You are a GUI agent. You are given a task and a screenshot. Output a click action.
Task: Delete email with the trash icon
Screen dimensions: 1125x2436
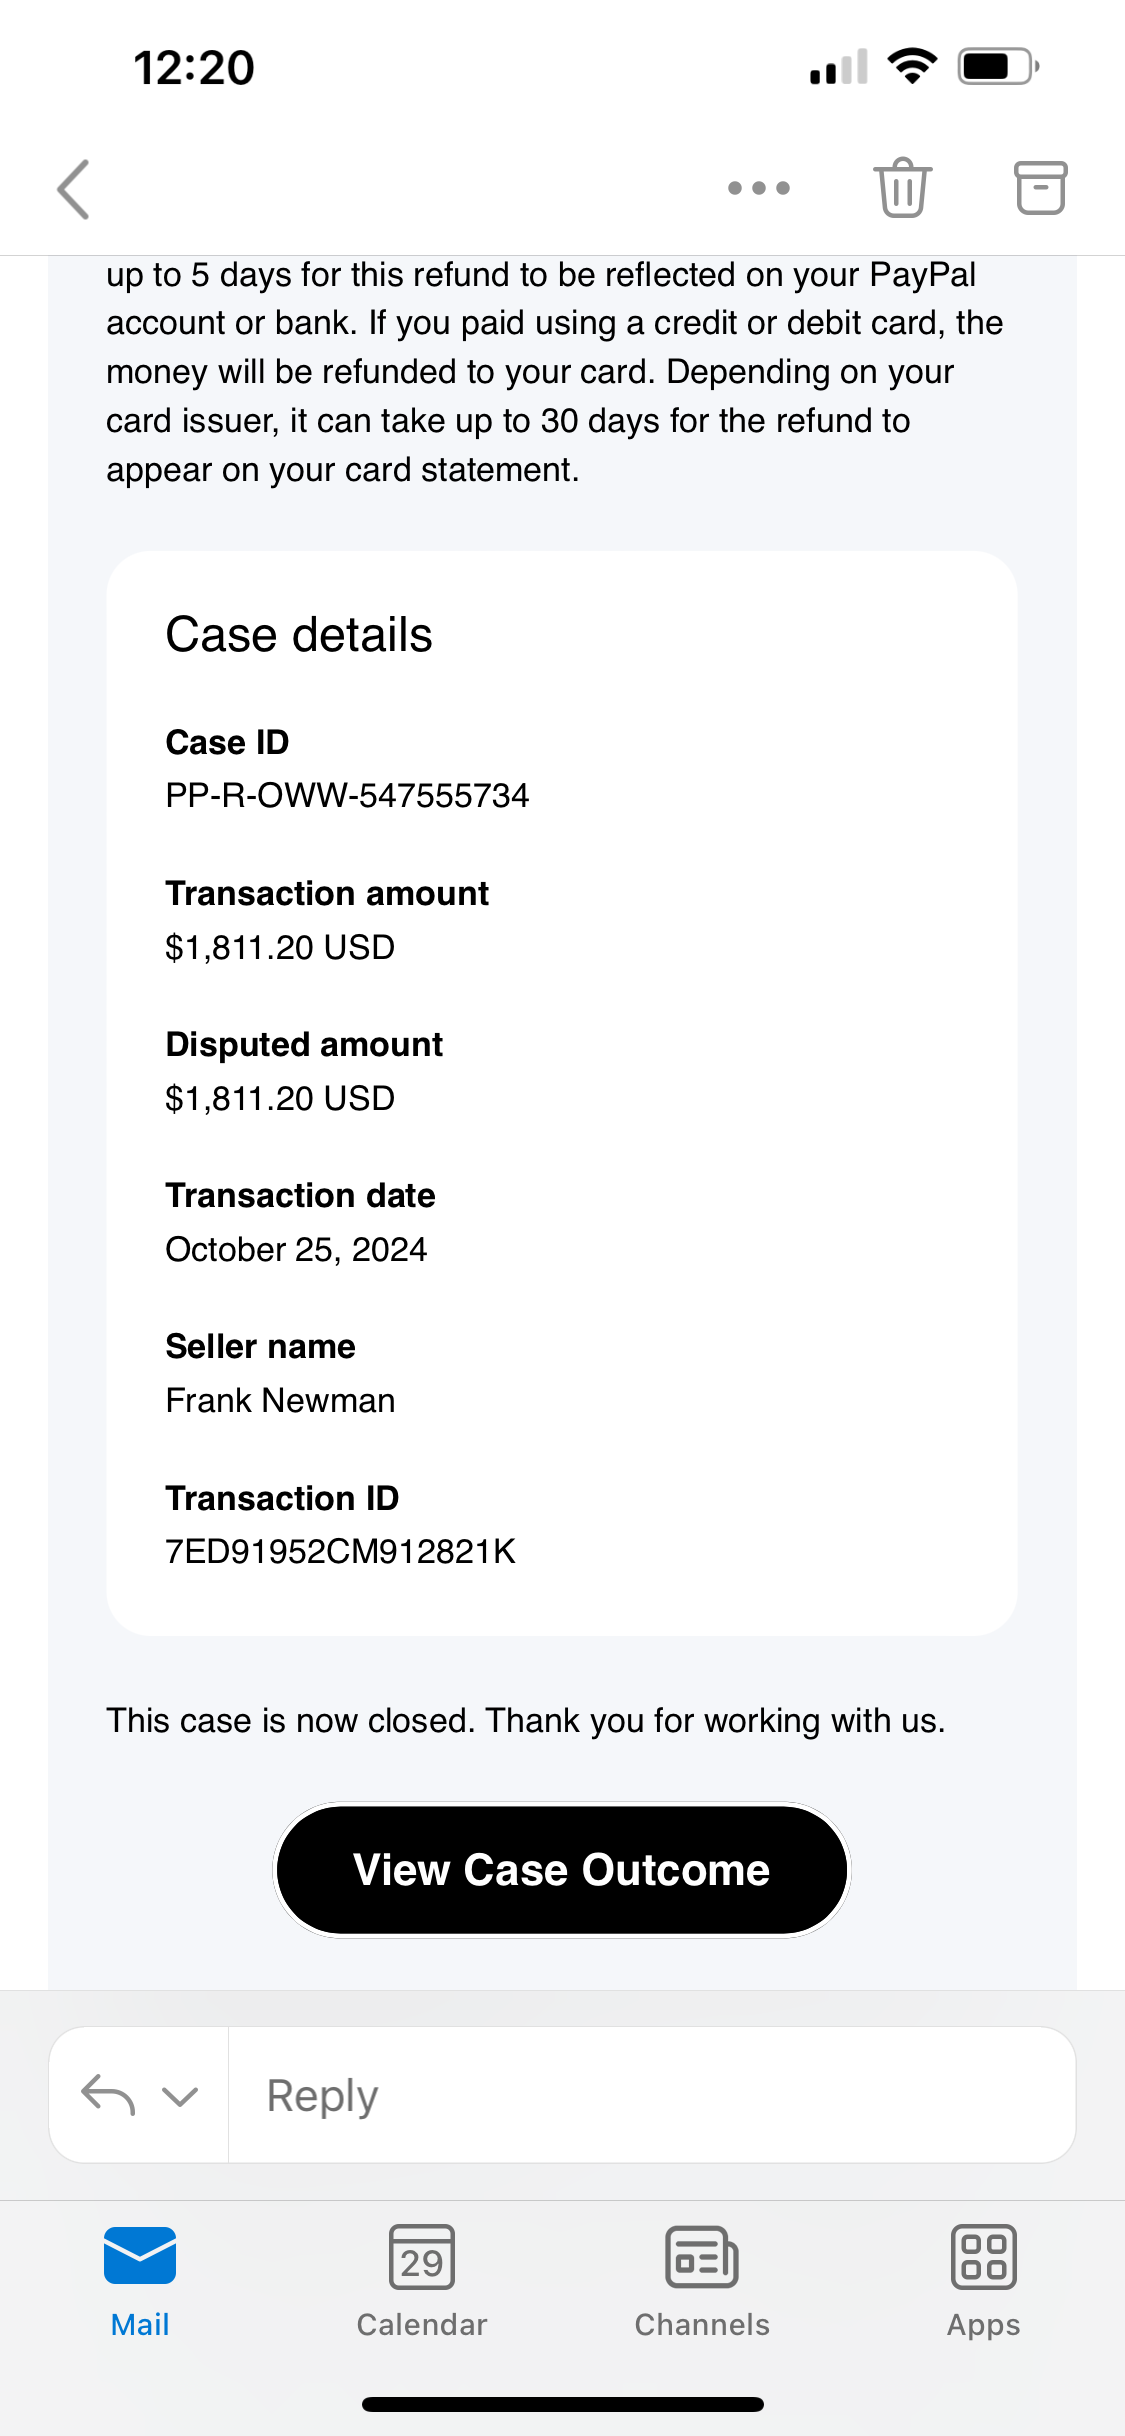click(x=903, y=188)
